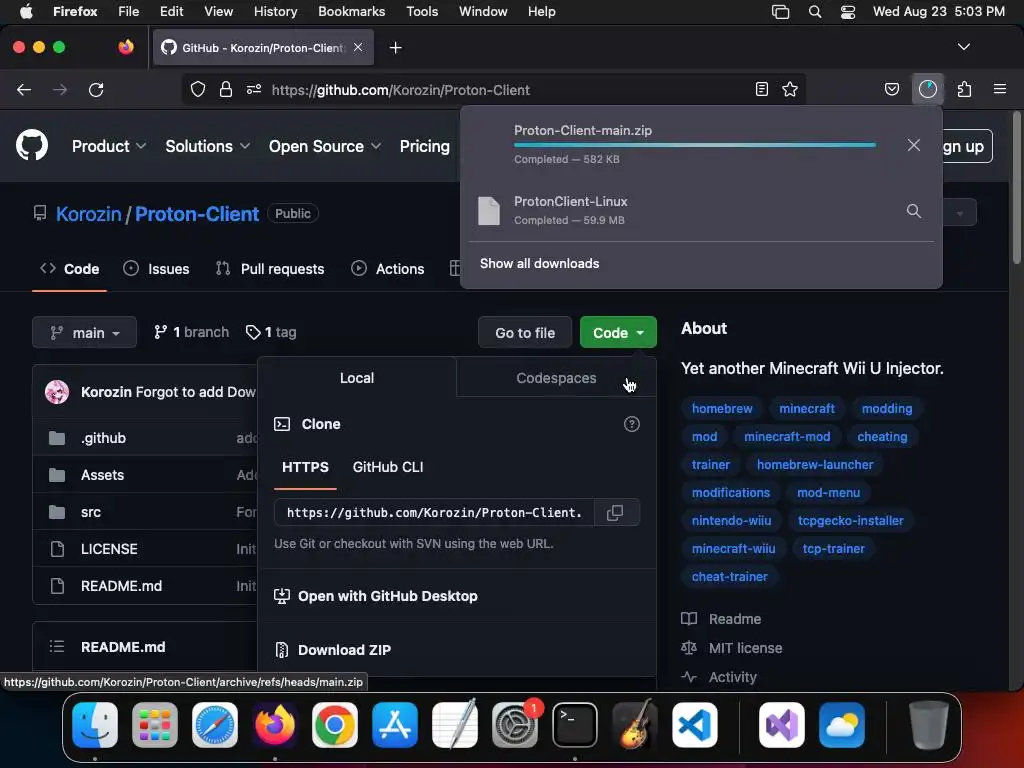1024x768 pixels.
Task: Click the README outline list icon
Action: (57, 647)
